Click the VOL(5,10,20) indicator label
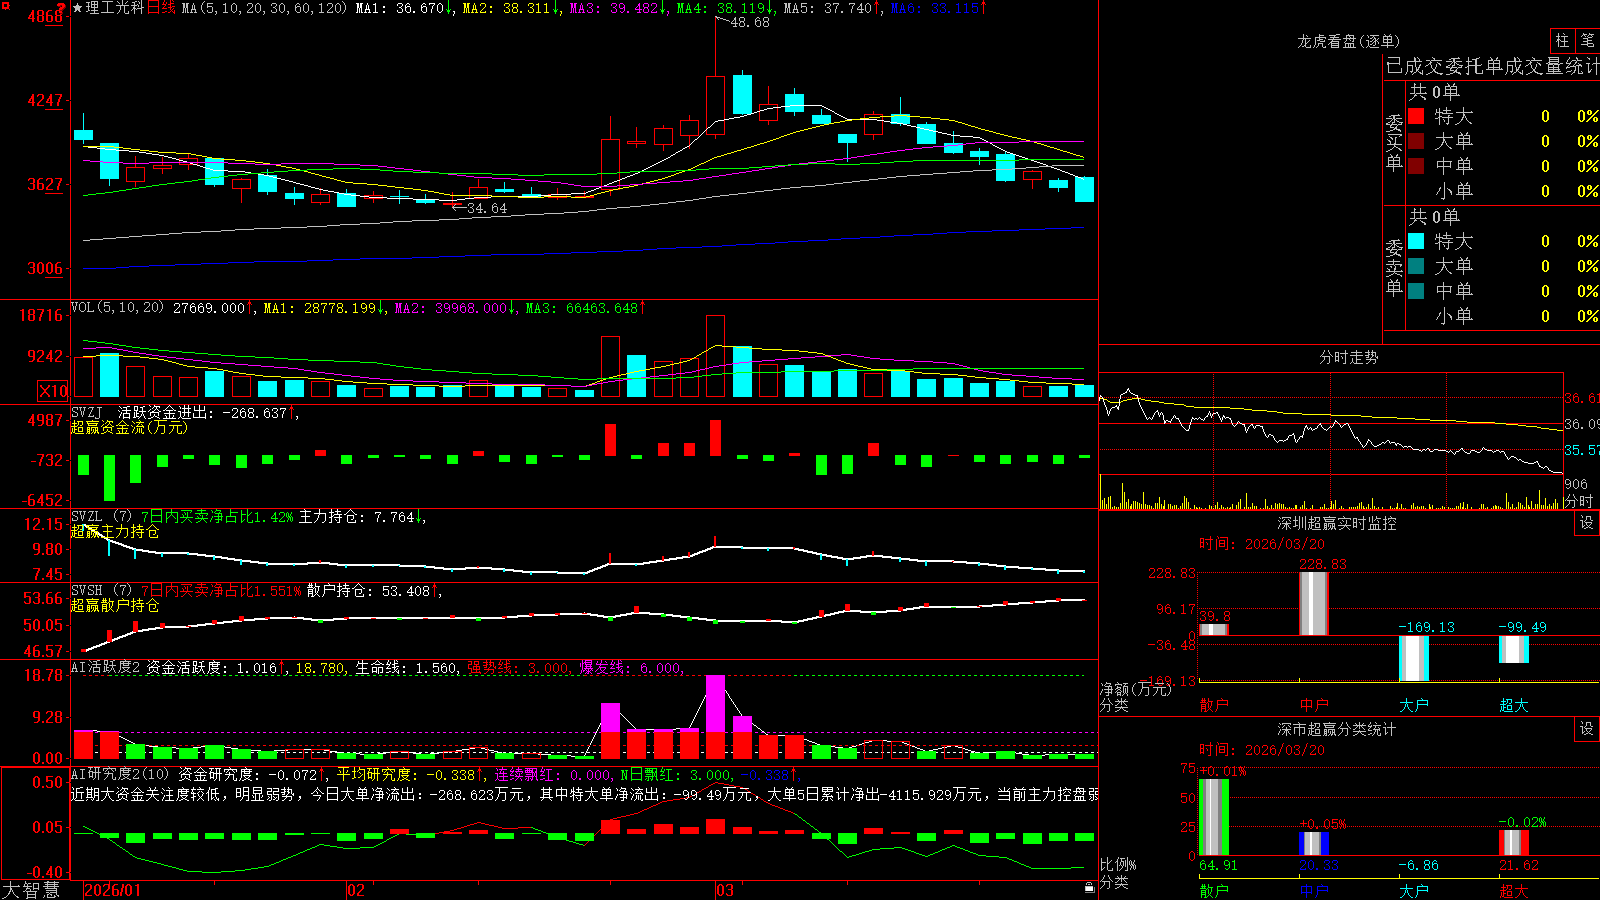Viewport: 1600px width, 900px height. click(x=117, y=307)
